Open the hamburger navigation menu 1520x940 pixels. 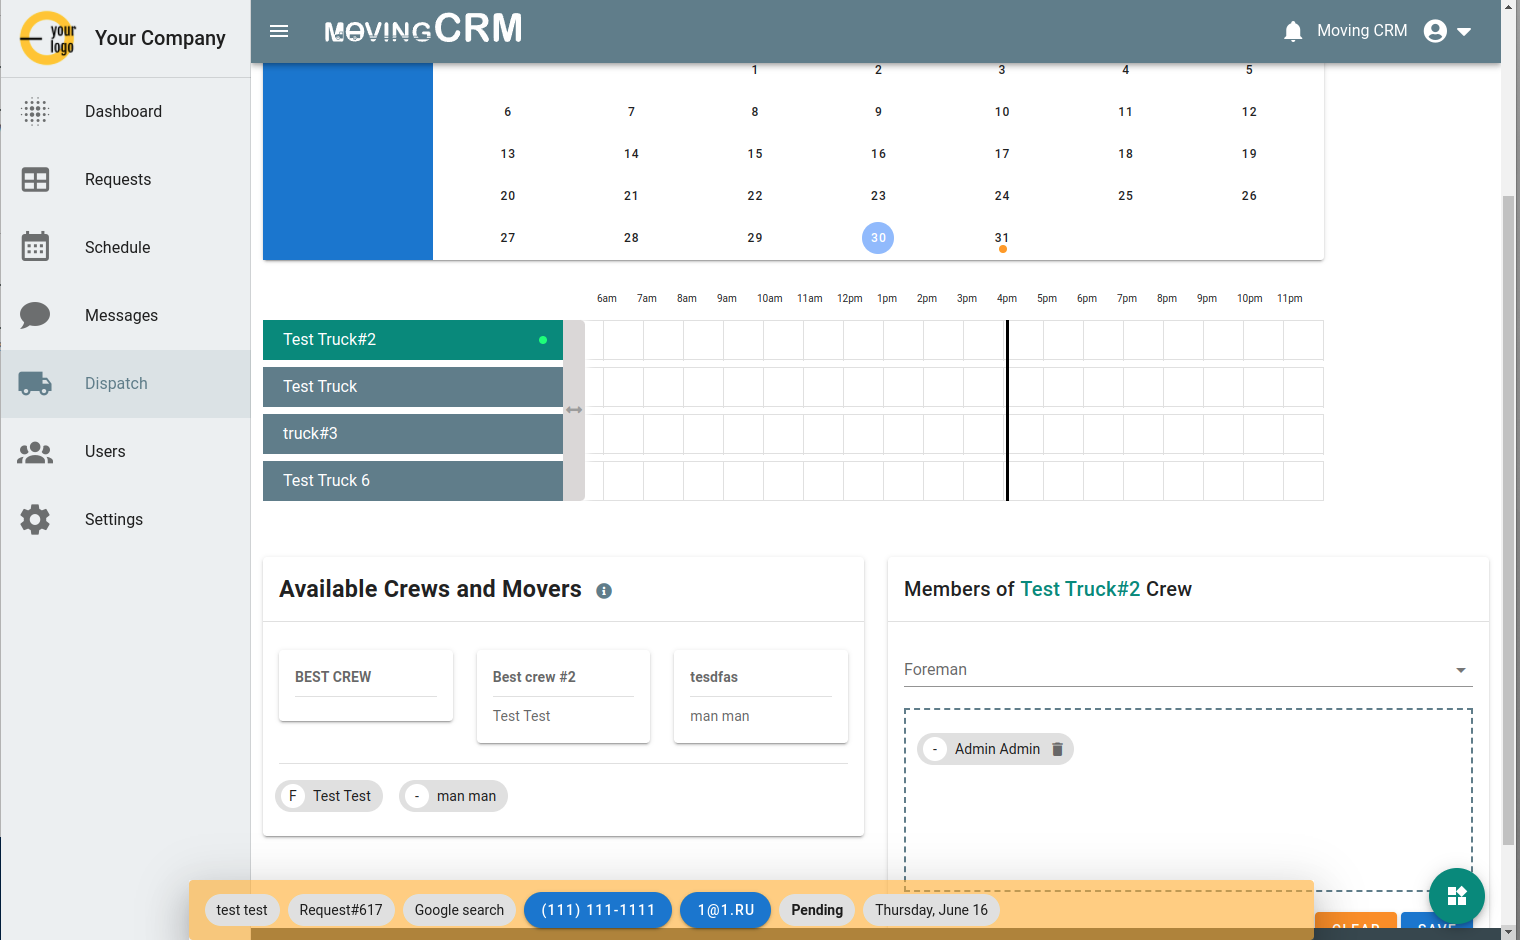tap(279, 31)
